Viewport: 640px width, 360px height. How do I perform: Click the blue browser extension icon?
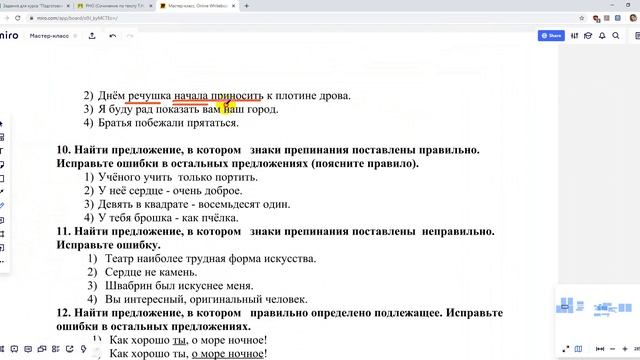[618, 18]
